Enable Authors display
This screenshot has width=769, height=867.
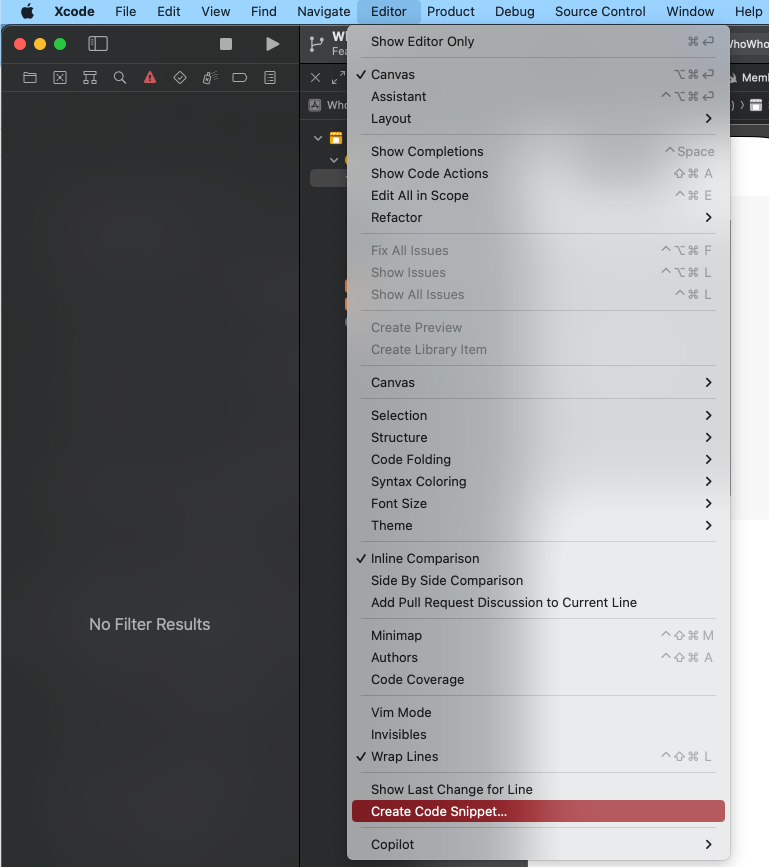tap(538, 657)
